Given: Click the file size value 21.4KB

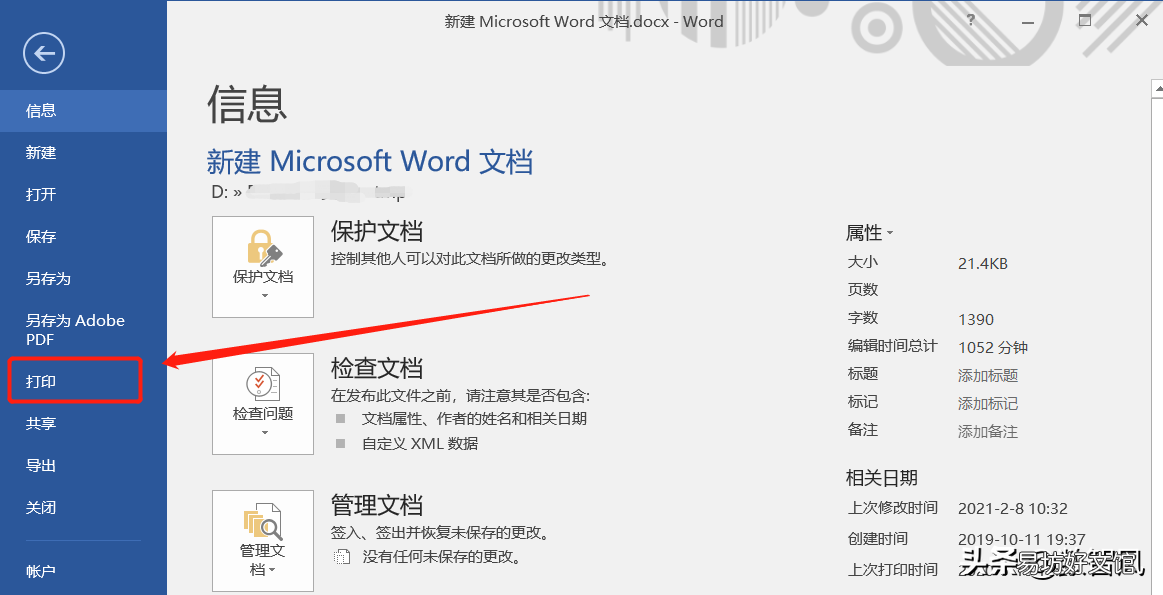Looking at the screenshot, I should pyautogui.click(x=983, y=263).
